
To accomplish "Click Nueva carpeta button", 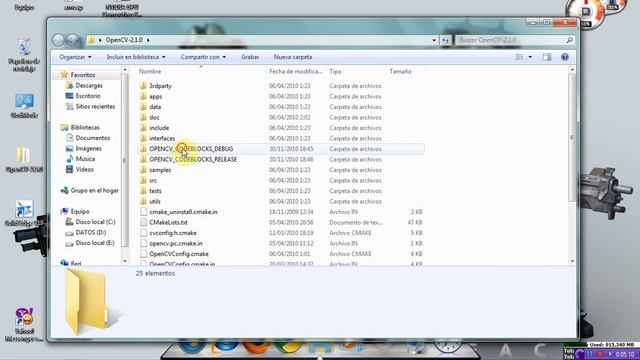I will click(293, 57).
